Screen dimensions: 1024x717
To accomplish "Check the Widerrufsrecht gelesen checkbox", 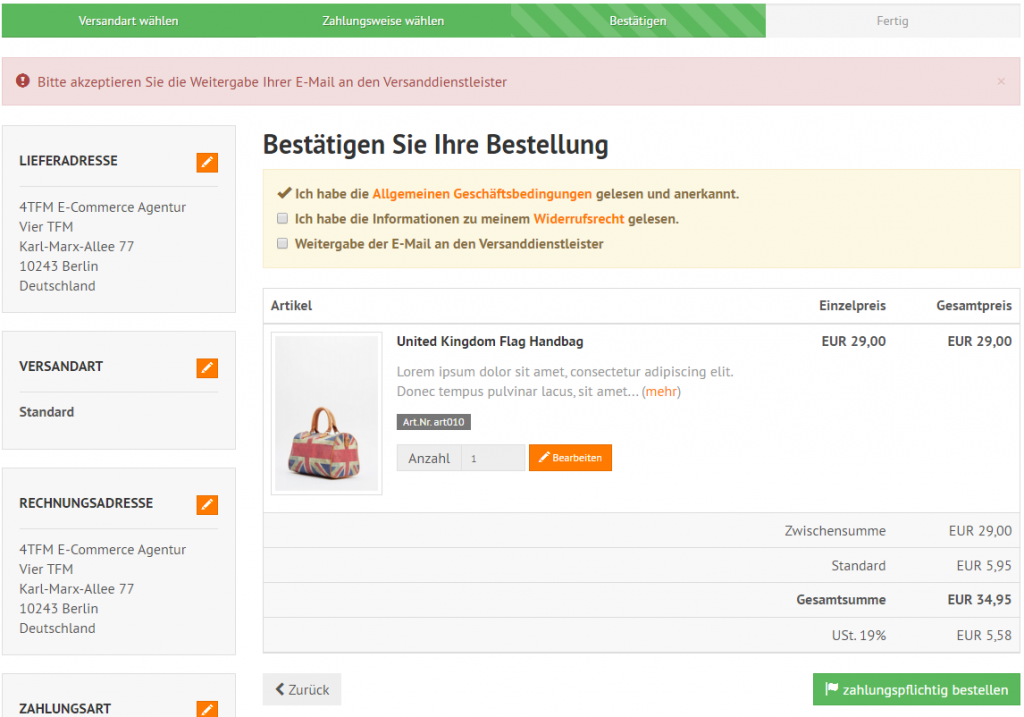I will tap(283, 219).
